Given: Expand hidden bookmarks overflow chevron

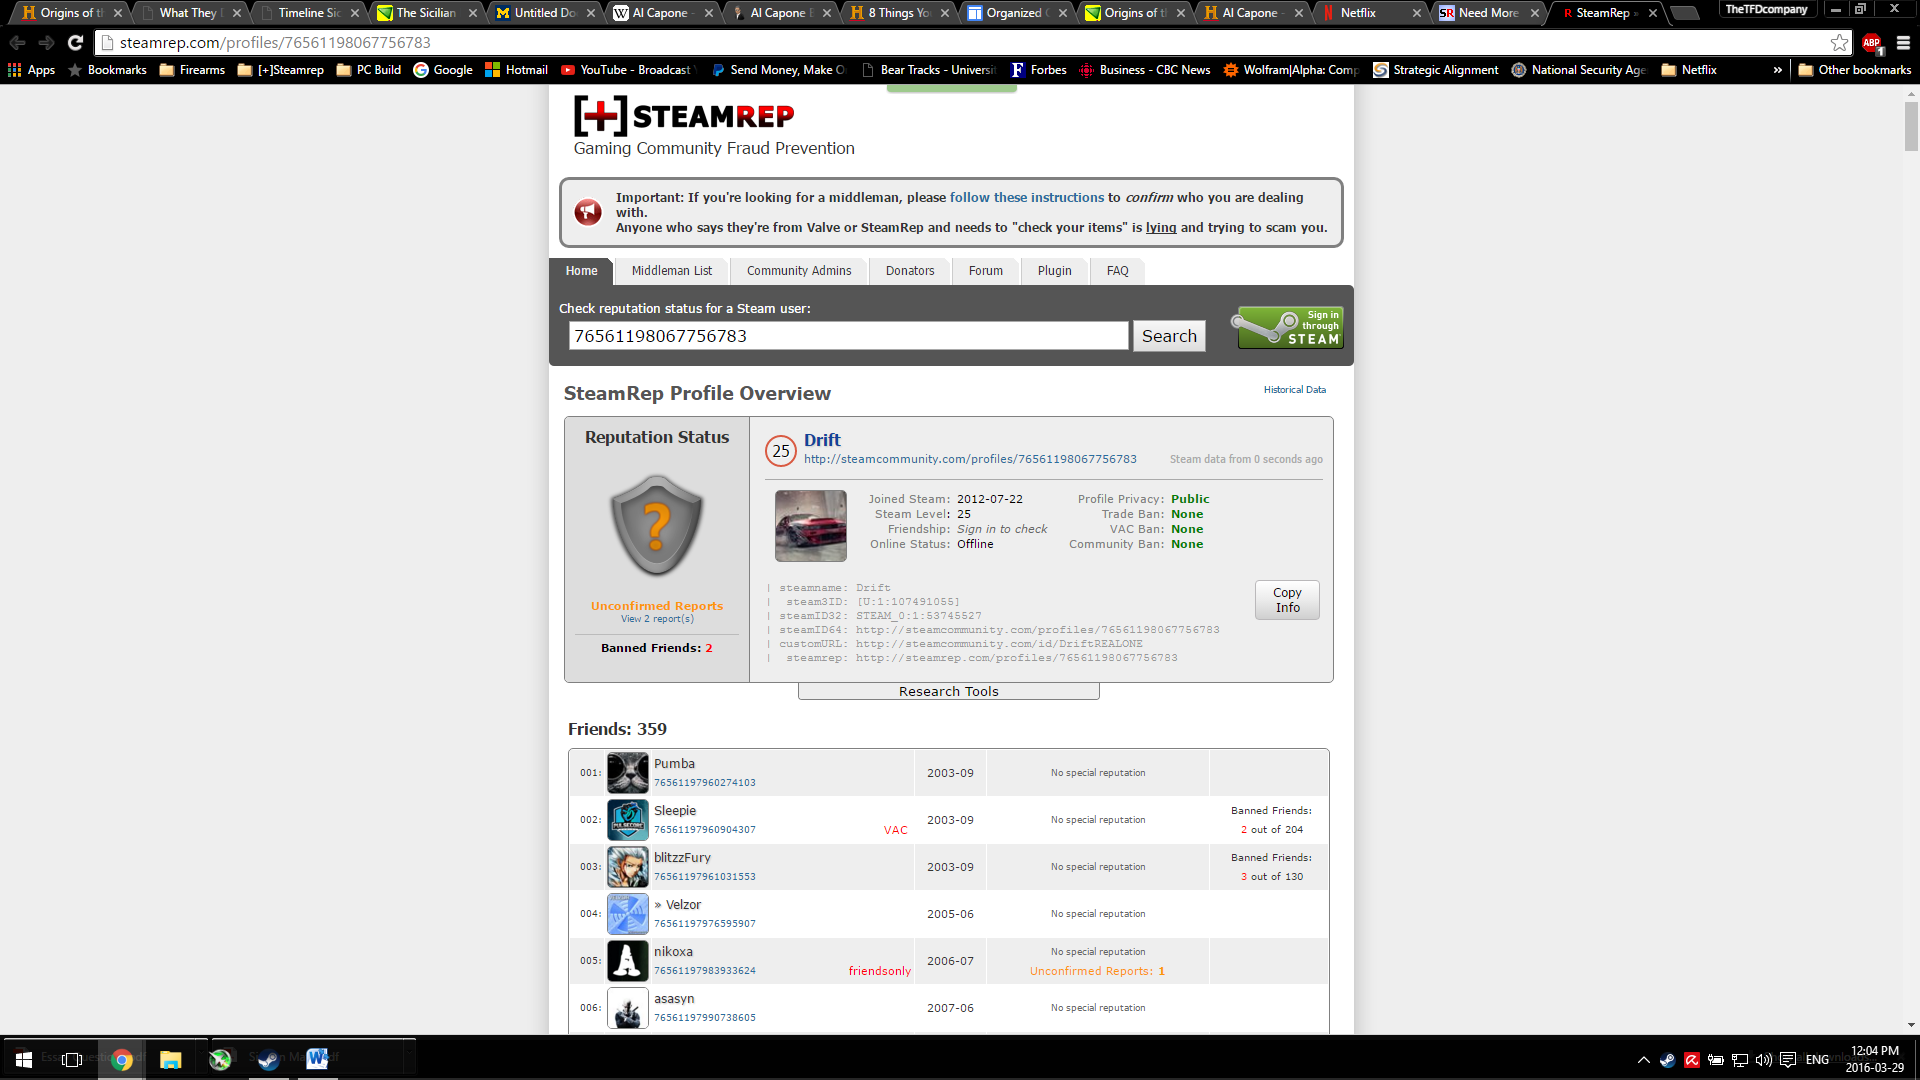Looking at the screenshot, I should pyautogui.click(x=1777, y=70).
